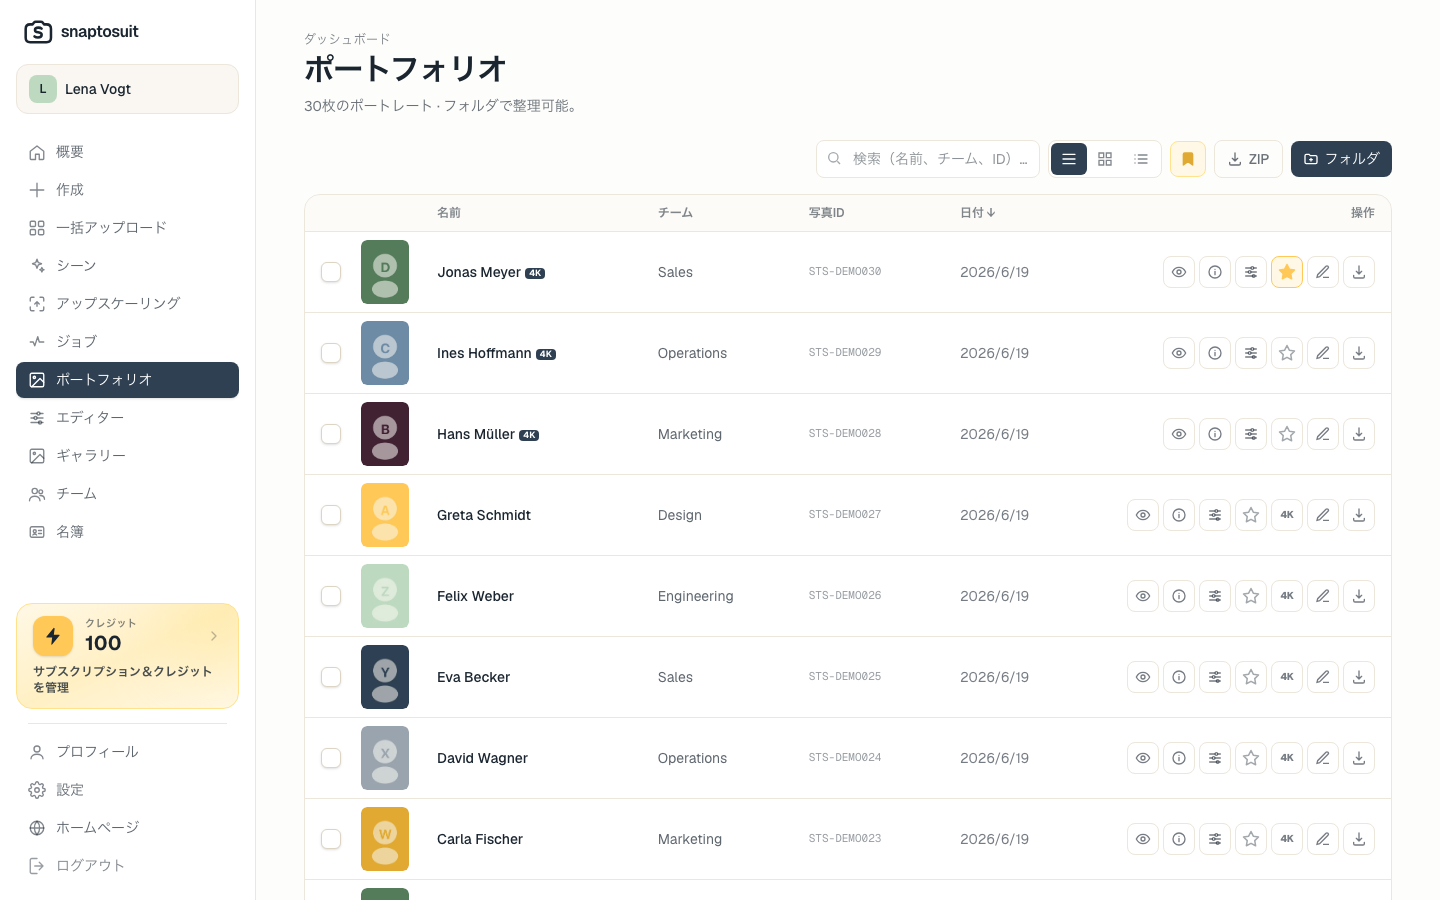
Task: Open adjustments for Hans Müller
Action: 1251,434
